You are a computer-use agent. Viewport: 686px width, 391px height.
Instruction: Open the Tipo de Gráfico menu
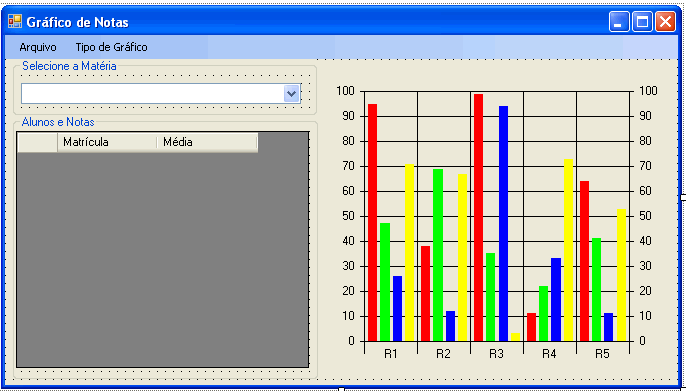click(111, 47)
